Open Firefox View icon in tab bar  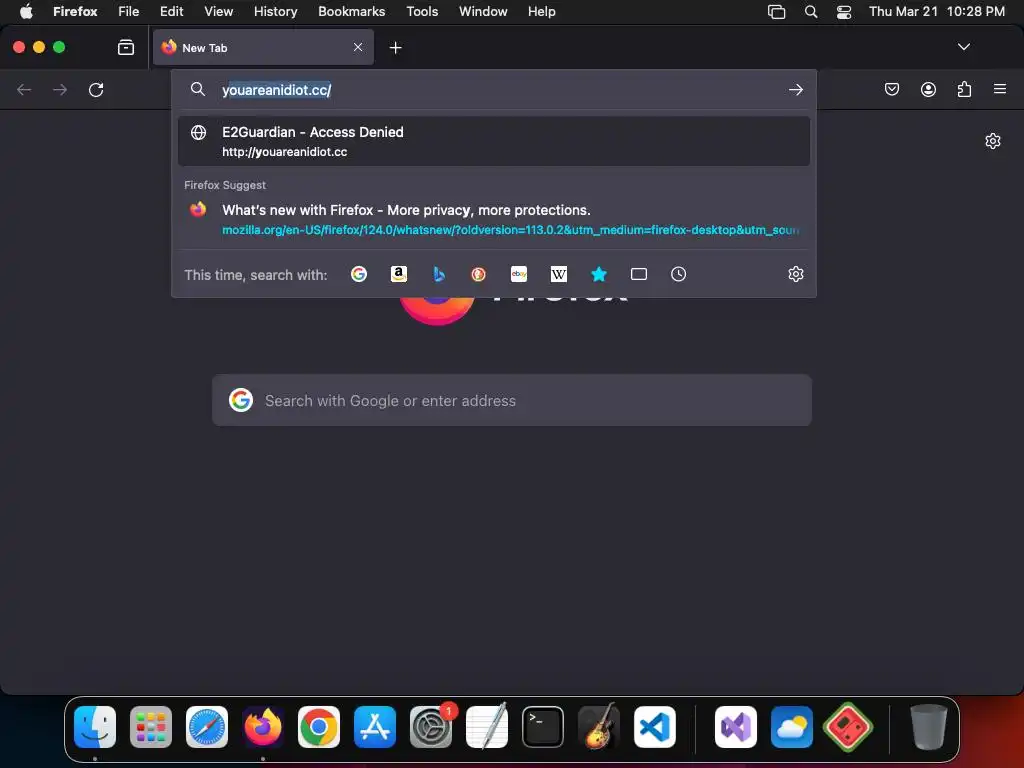click(x=126, y=47)
